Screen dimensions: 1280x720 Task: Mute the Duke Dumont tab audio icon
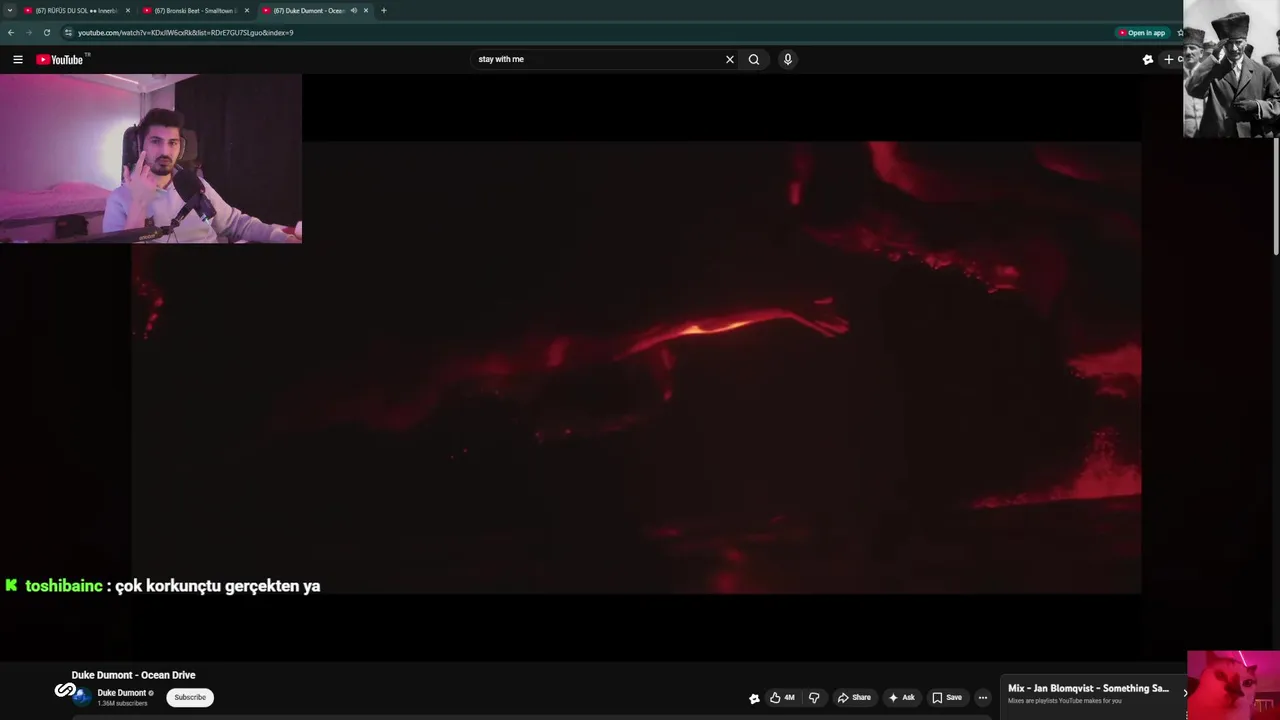353,10
